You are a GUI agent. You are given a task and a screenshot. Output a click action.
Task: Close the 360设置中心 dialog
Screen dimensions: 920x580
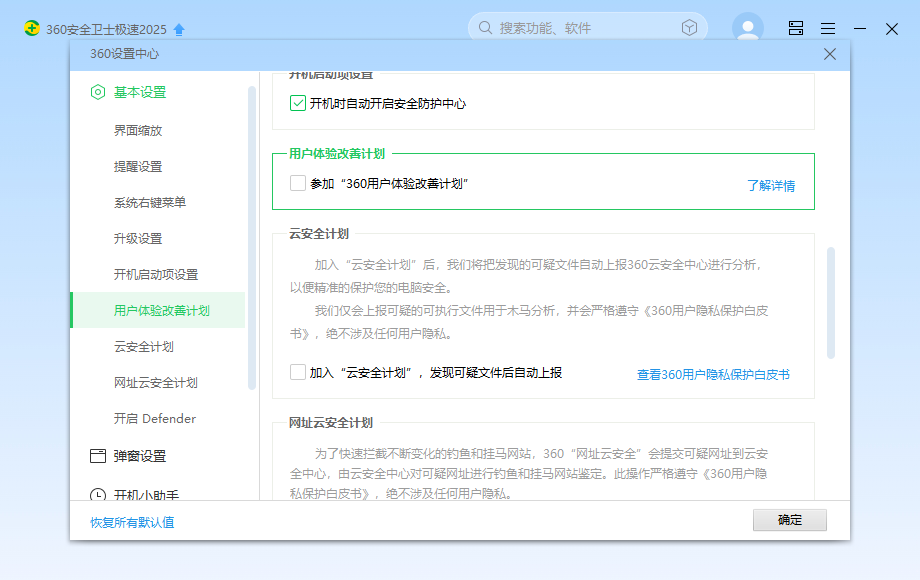pyautogui.click(x=829, y=54)
